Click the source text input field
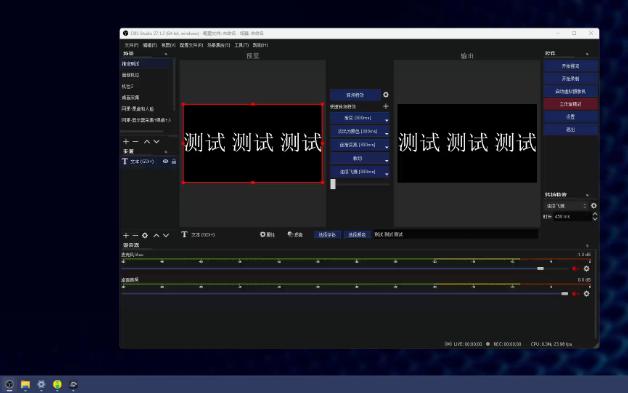628x393 pixels. tap(455, 234)
